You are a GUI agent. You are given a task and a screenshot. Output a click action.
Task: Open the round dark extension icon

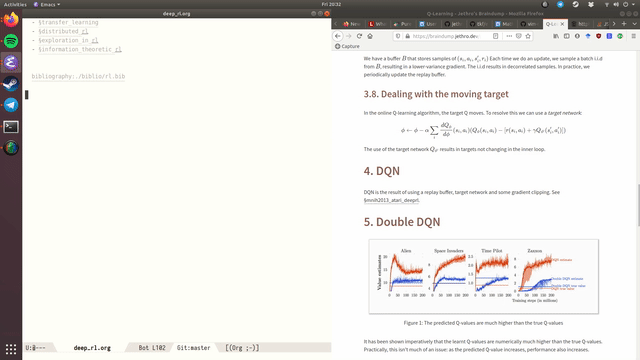click(x=577, y=36)
